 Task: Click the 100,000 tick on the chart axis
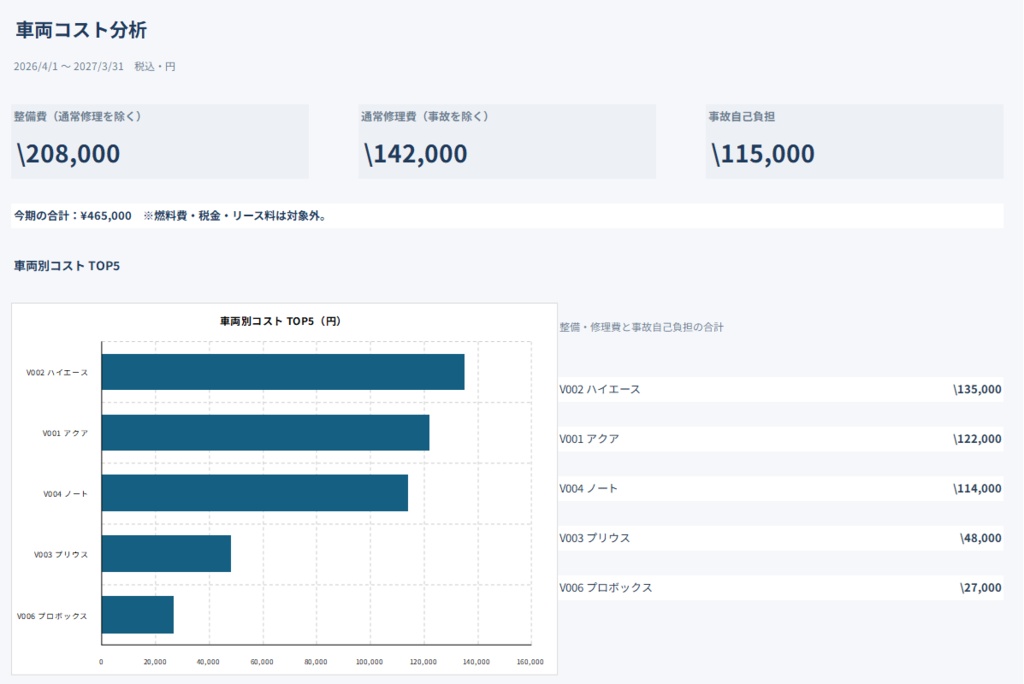click(x=370, y=662)
